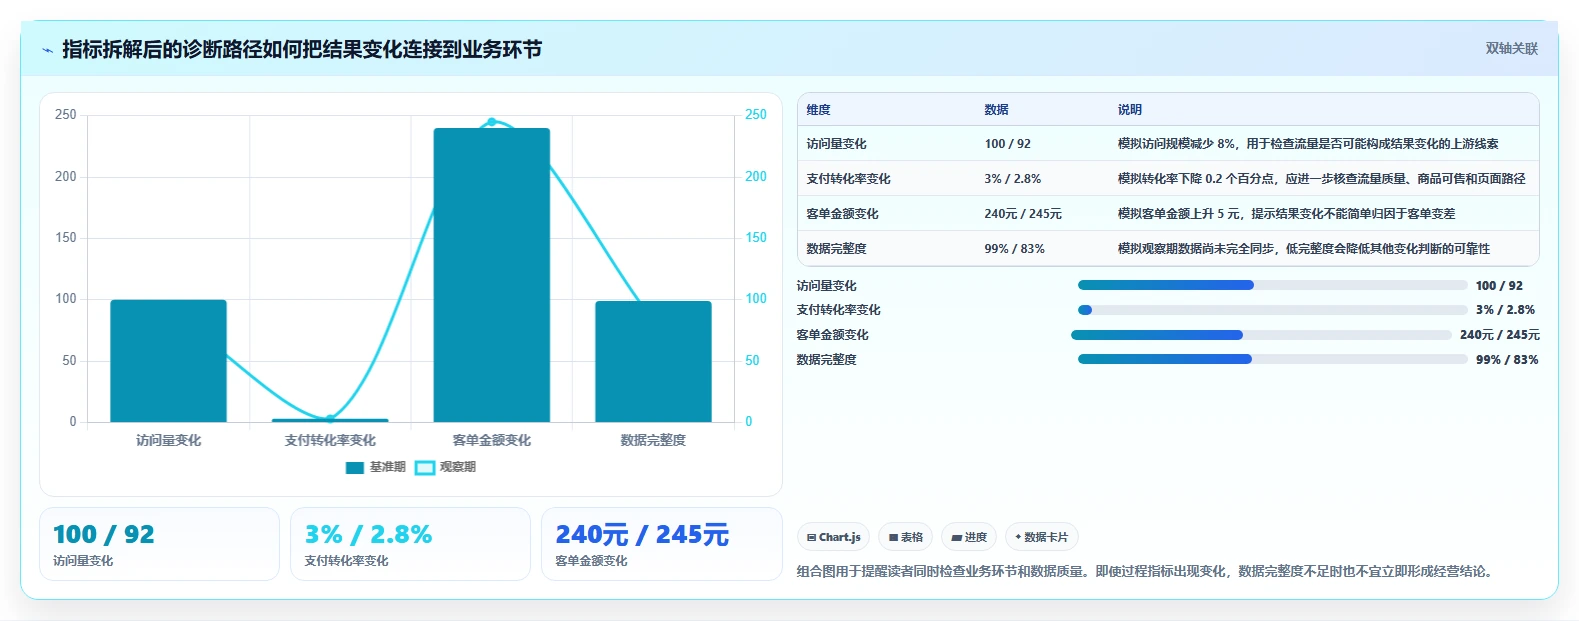Click the chart description paragraph at bottom
This screenshot has width=1579, height=621.
[1146, 572]
